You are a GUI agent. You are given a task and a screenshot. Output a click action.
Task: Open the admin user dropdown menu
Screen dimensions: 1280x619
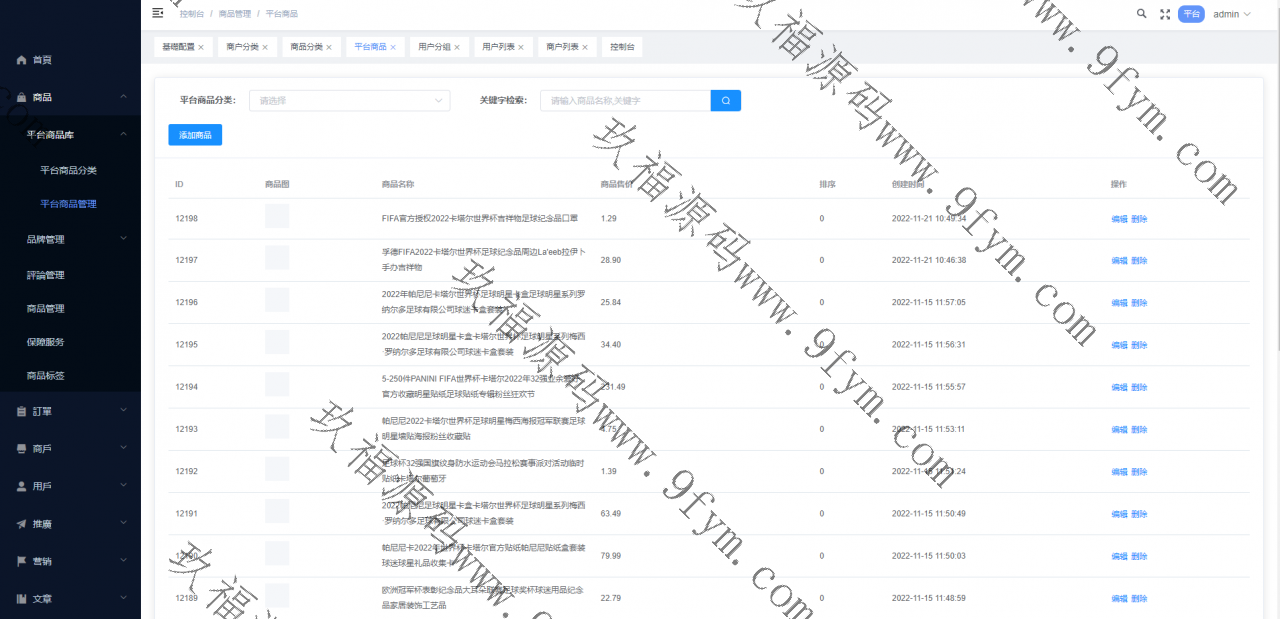click(1231, 14)
